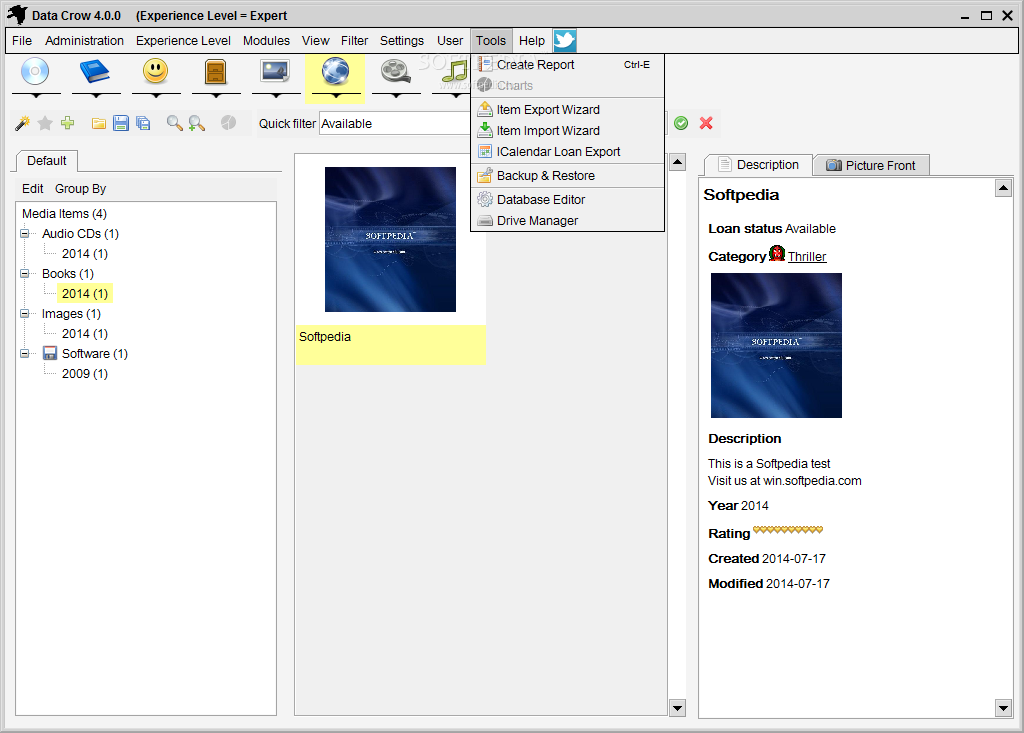Choose Backup & Restore
1024x733 pixels.
pos(567,176)
